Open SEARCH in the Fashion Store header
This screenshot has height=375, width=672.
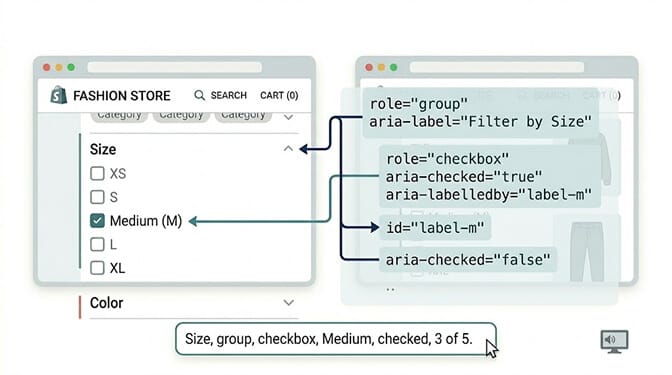point(228,95)
